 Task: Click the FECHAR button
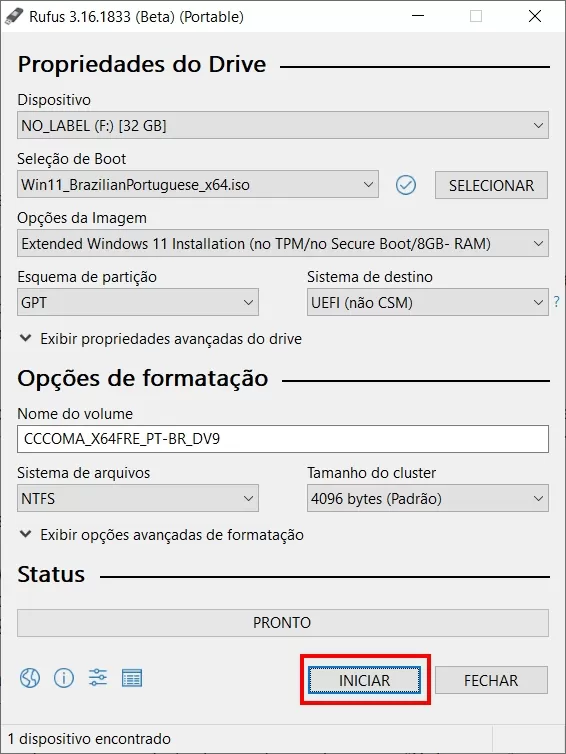pos(491,680)
